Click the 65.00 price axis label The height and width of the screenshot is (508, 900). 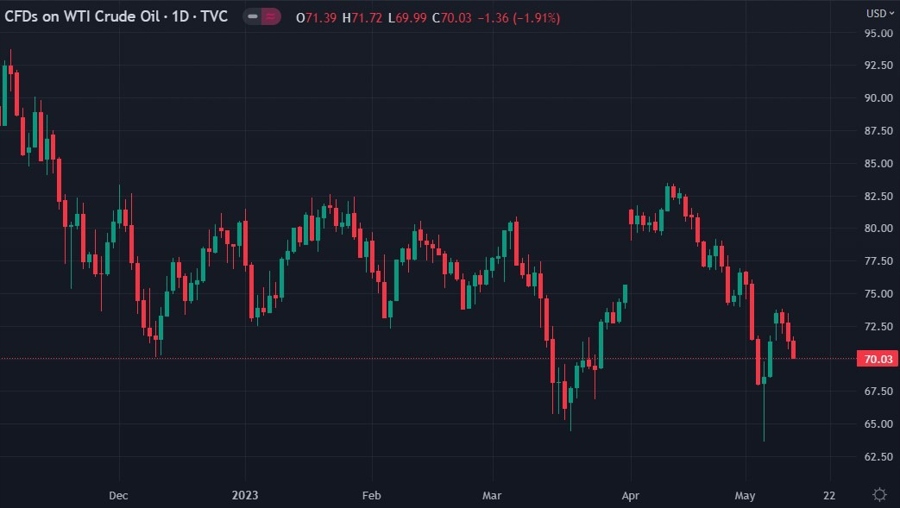point(878,424)
